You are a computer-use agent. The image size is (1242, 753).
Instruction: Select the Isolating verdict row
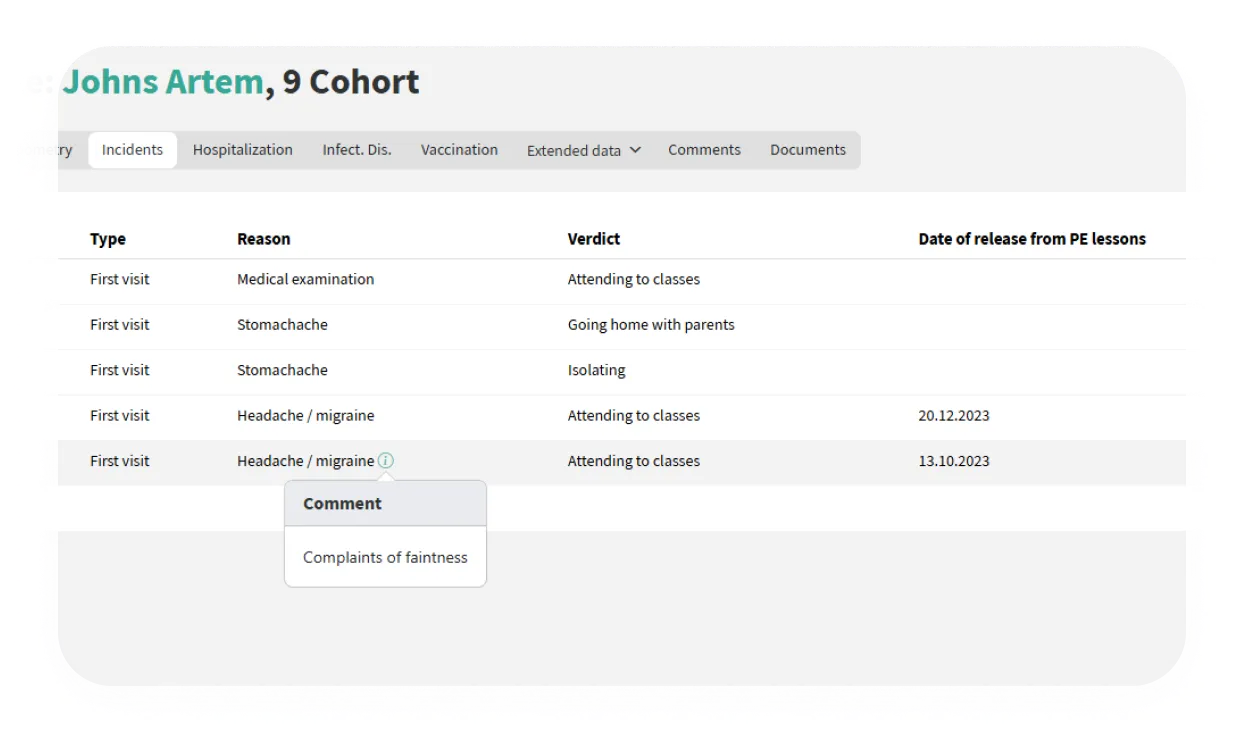(x=597, y=370)
